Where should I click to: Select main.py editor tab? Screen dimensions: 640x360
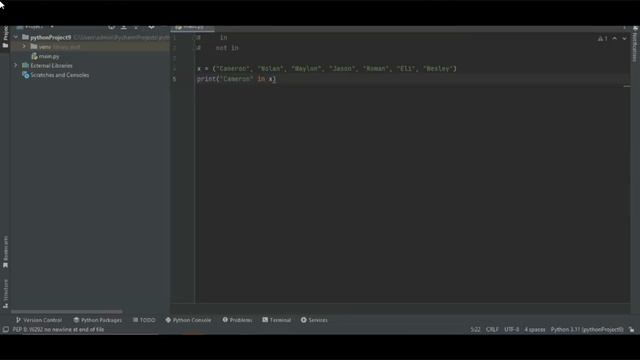[x=193, y=28]
